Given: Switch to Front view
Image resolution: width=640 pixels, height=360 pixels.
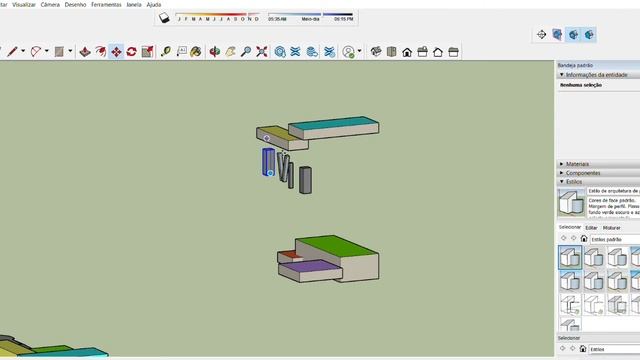Looking at the screenshot, I should [407, 52].
